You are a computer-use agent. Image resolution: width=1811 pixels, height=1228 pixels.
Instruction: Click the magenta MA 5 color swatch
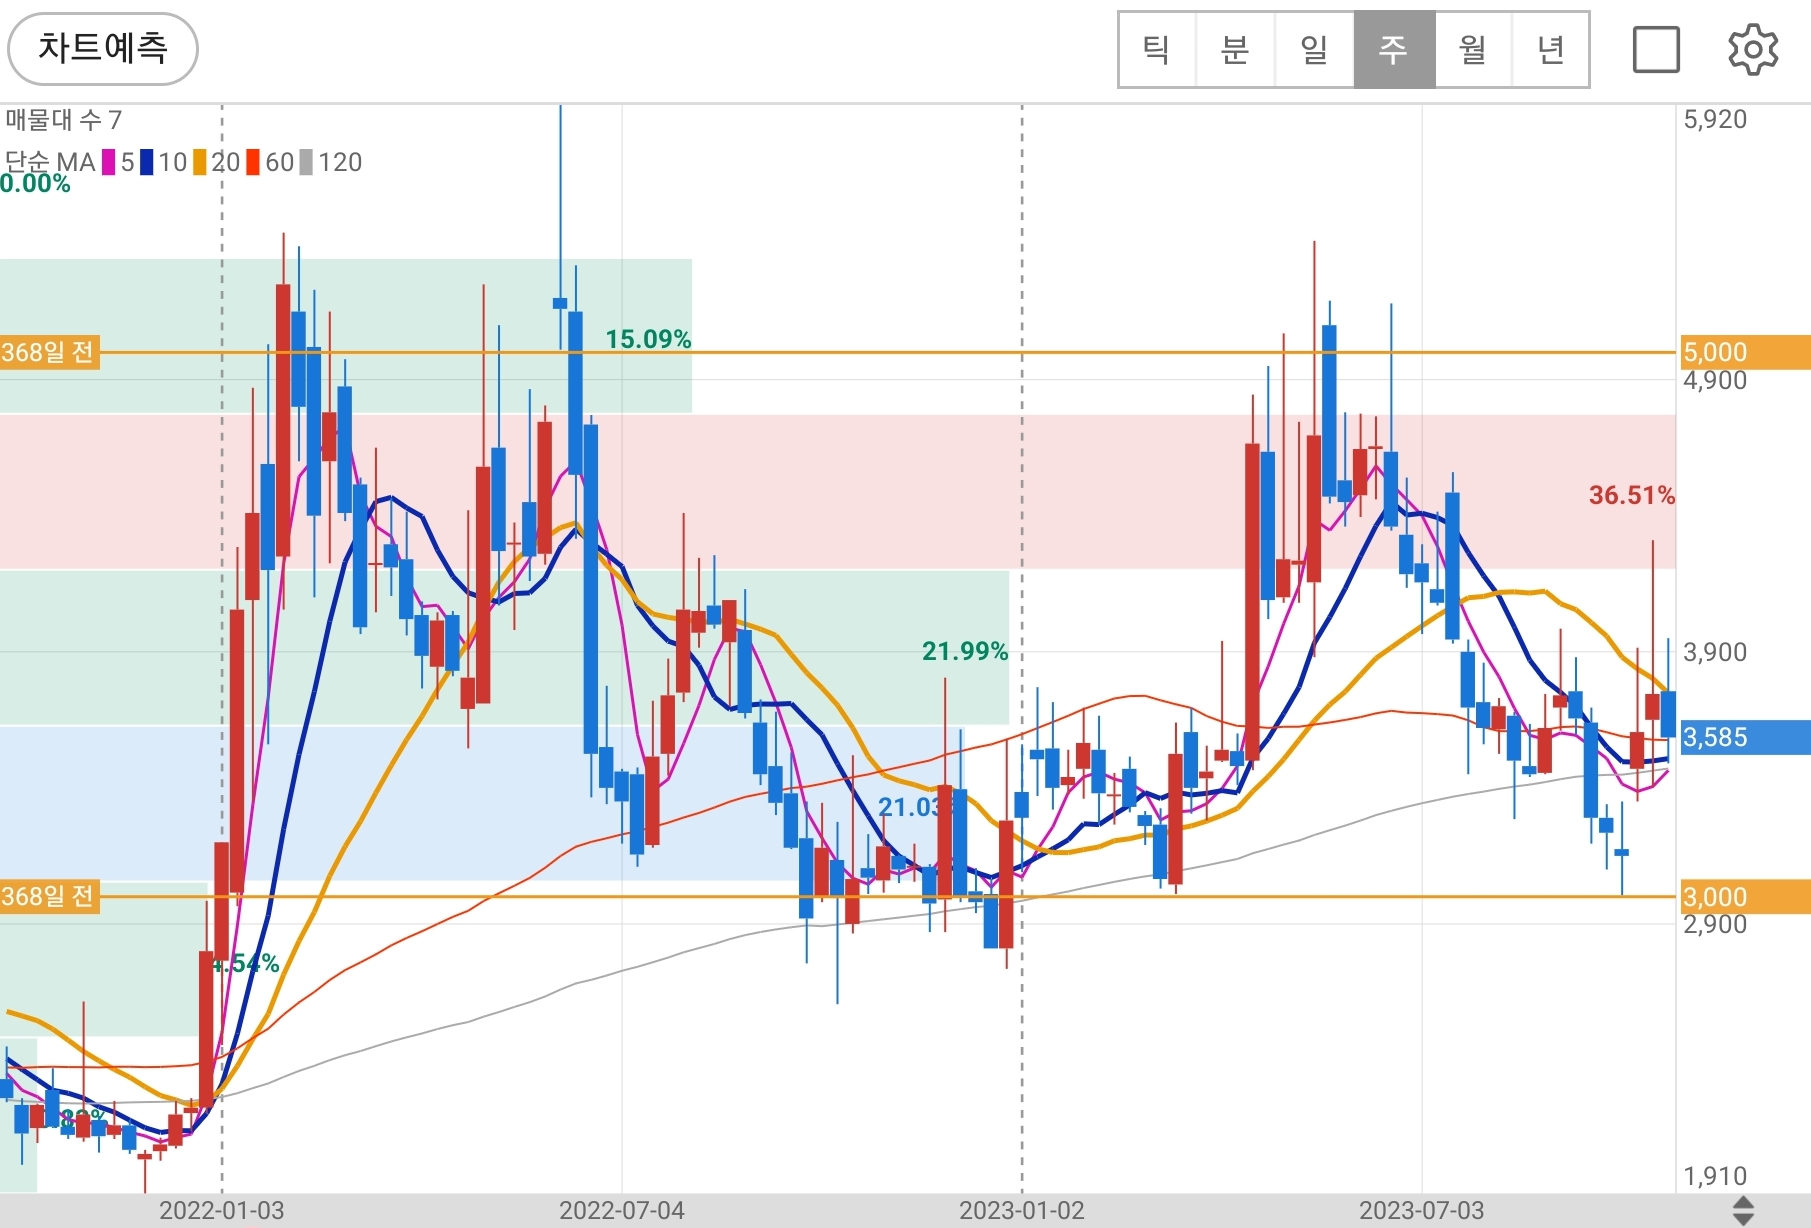(x=108, y=162)
